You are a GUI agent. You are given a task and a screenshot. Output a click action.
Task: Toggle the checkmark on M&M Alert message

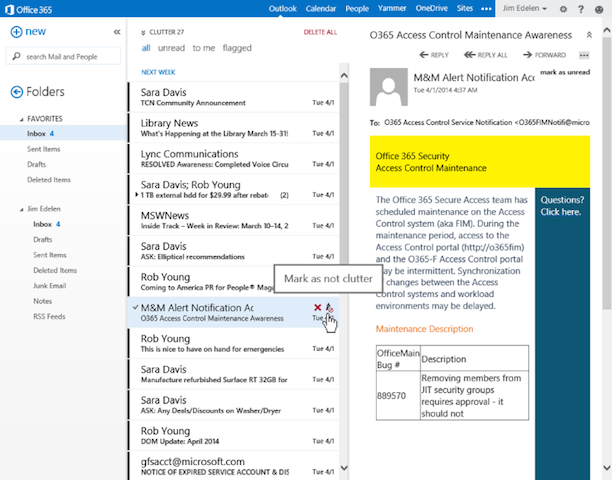[x=135, y=308]
